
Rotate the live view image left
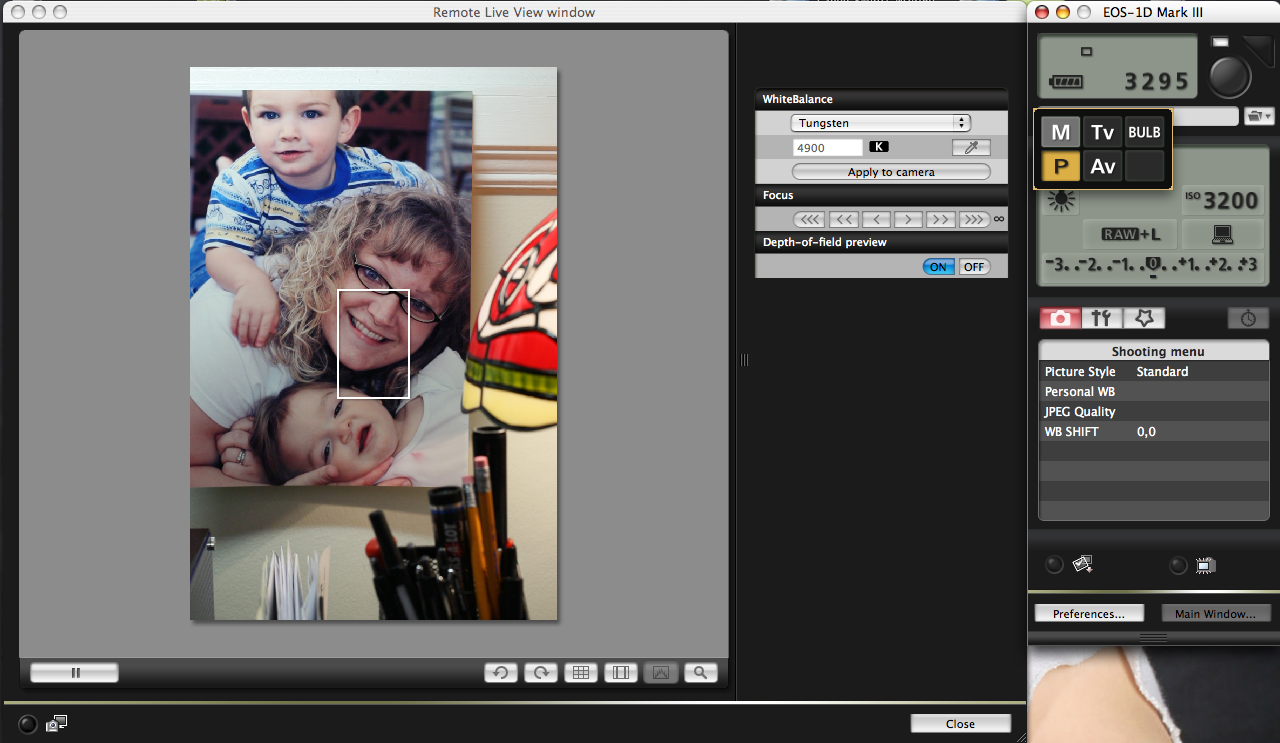point(500,673)
